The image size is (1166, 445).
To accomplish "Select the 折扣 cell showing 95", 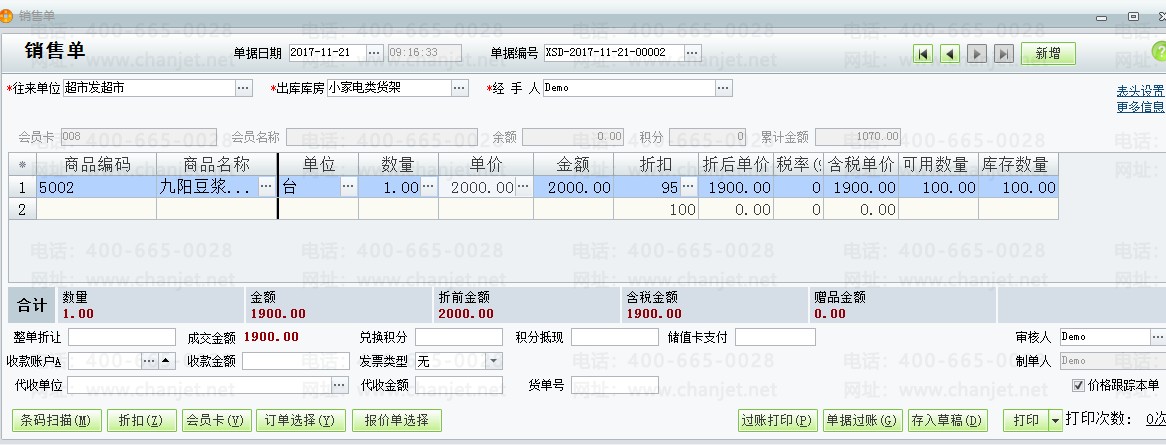I will (x=654, y=187).
